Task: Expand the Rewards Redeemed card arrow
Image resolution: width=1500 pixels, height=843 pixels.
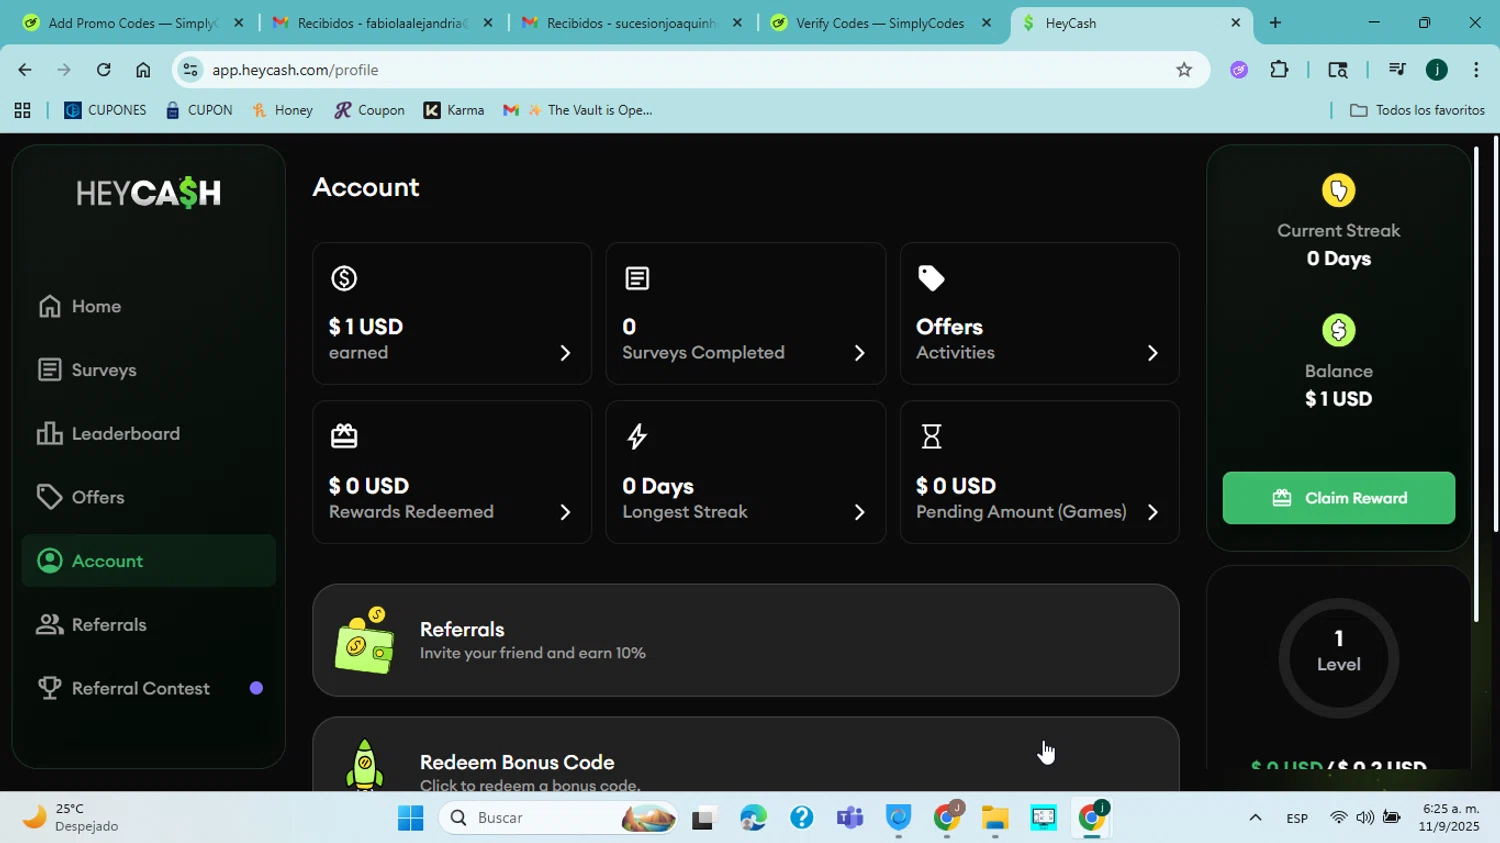Action: (x=565, y=512)
